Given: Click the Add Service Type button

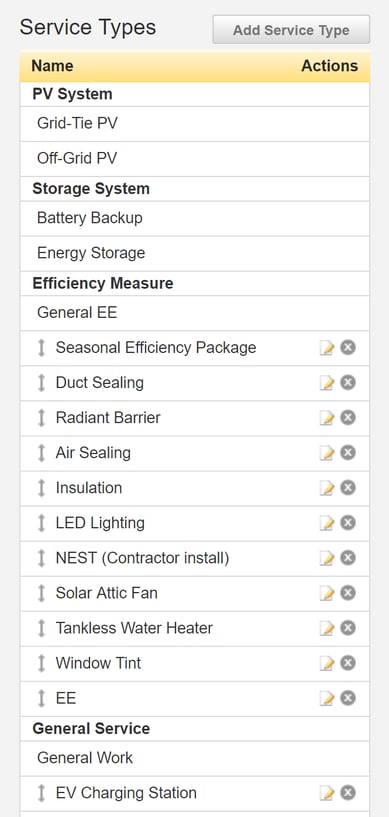Looking at the screenshot, I should [x=291, y=30].
